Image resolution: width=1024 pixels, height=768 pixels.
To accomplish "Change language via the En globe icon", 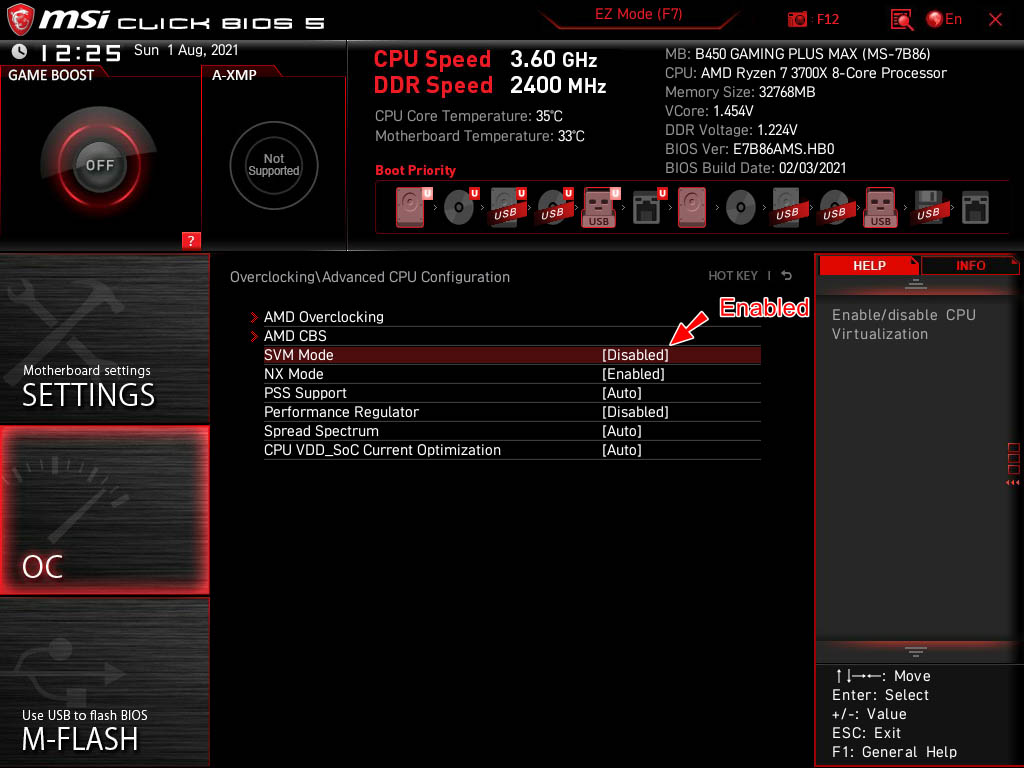I will tap(944, 20).
